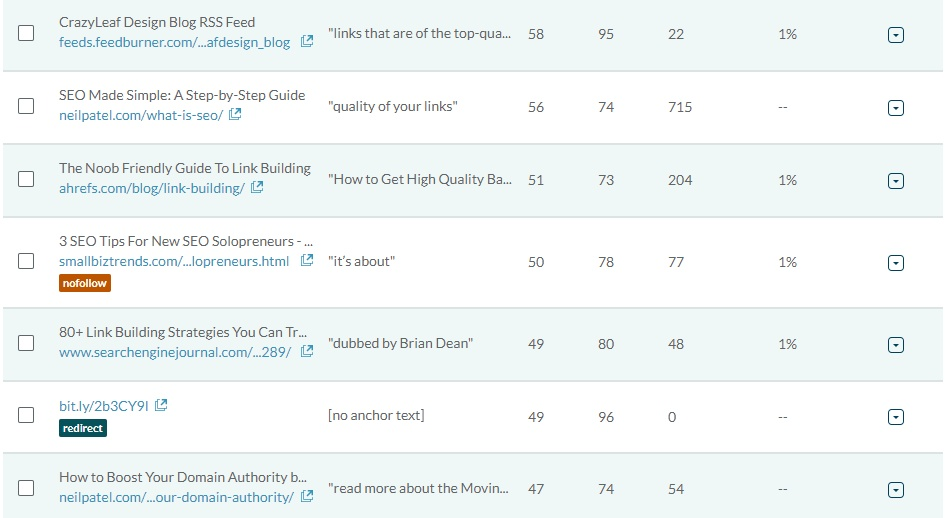Click the redirect tag badge

[83, 428]
